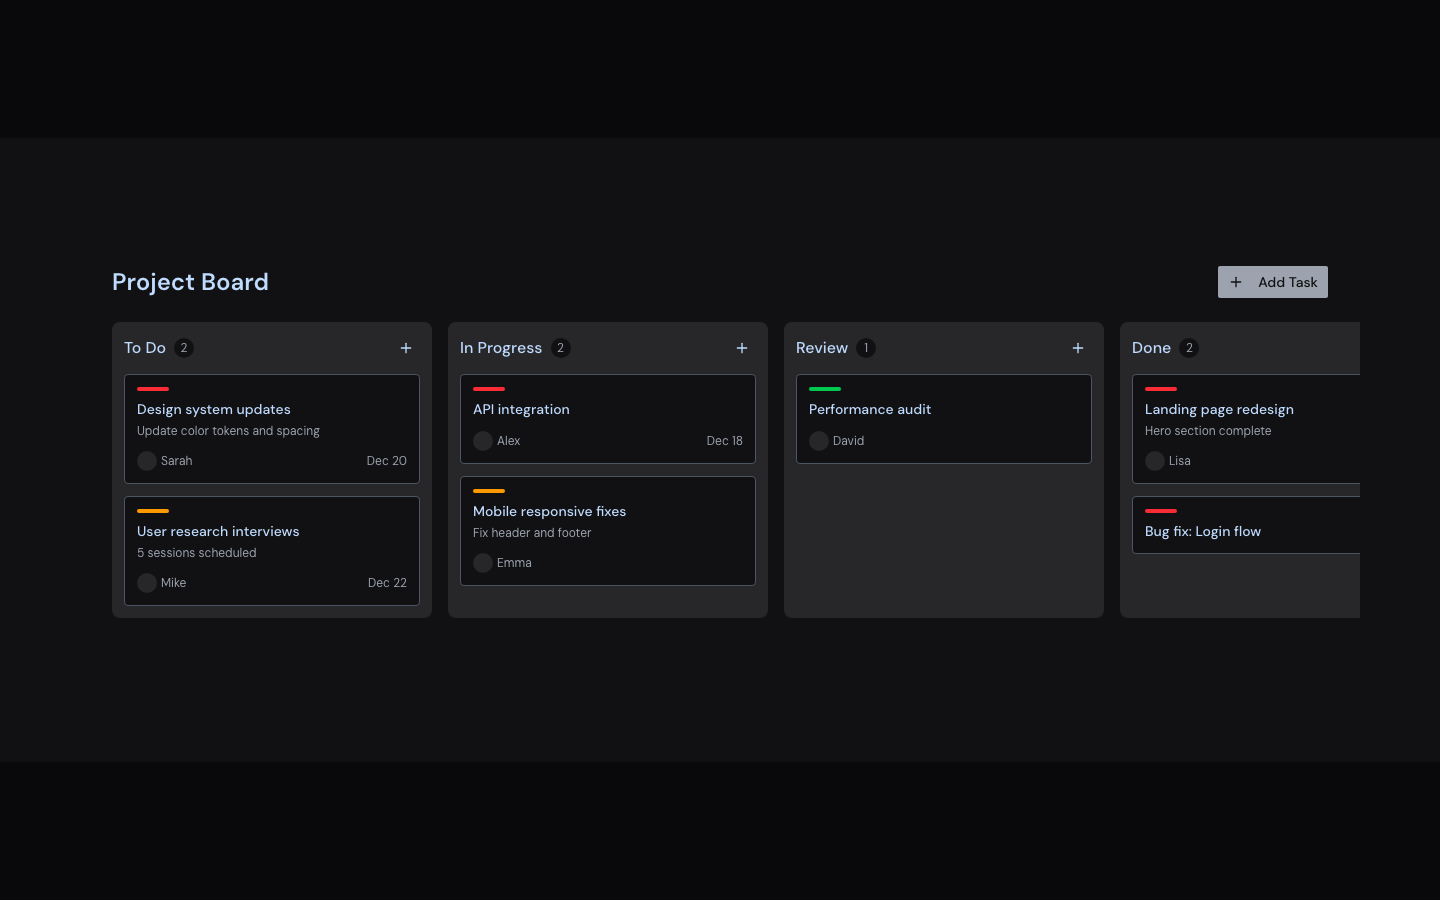Click the red priority bar on API integration
1440x900 pixels.
coord(489,389)
